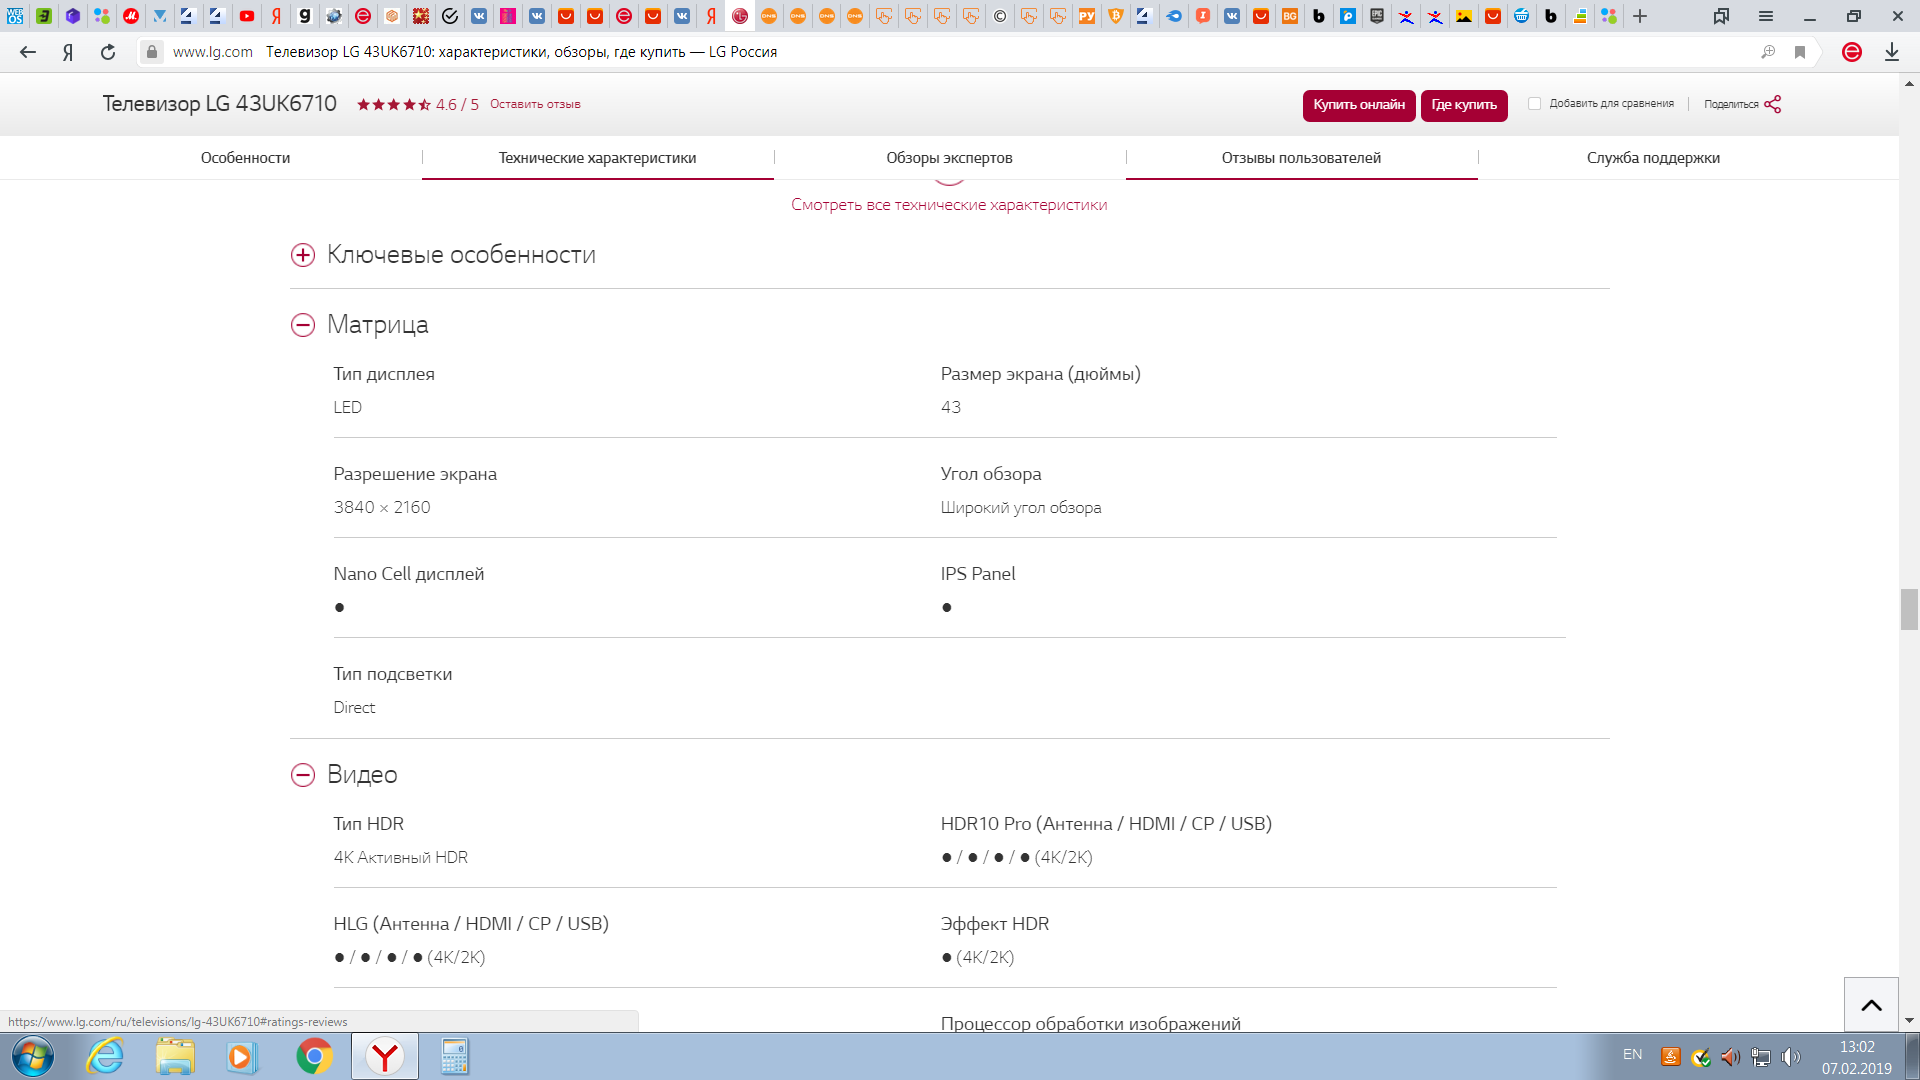
Task: Click the share icon next to Поделиться
Action: pyautogui.click(x=1772, y=104)
